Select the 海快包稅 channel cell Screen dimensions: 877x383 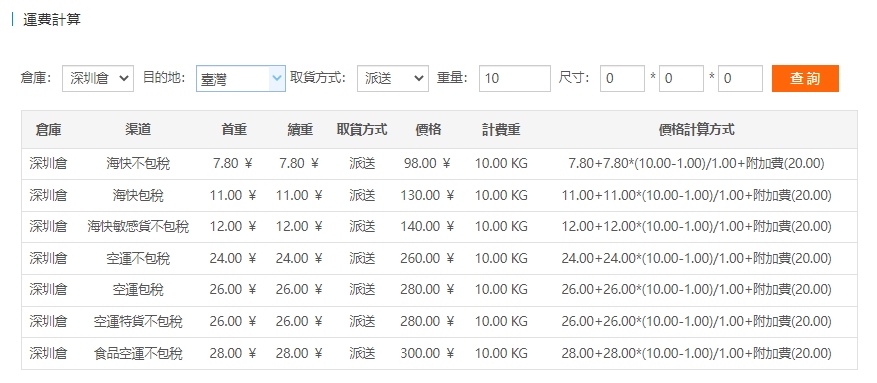138,196
